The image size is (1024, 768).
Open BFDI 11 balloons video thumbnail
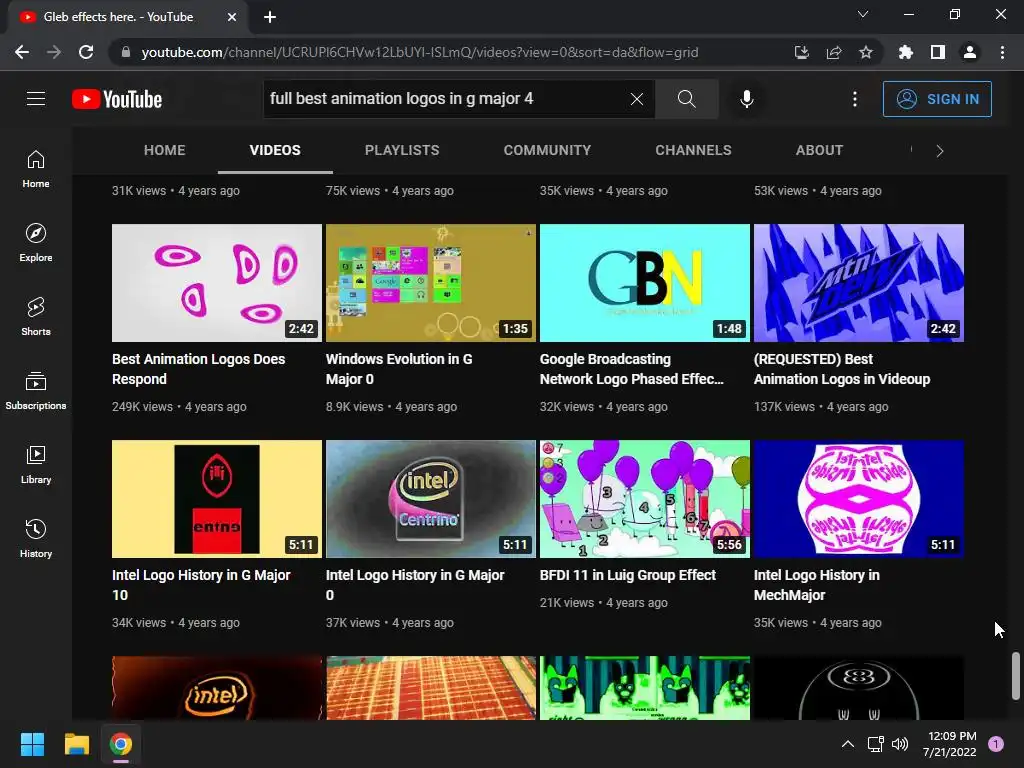pyautogui.click(x=645, y=499)
